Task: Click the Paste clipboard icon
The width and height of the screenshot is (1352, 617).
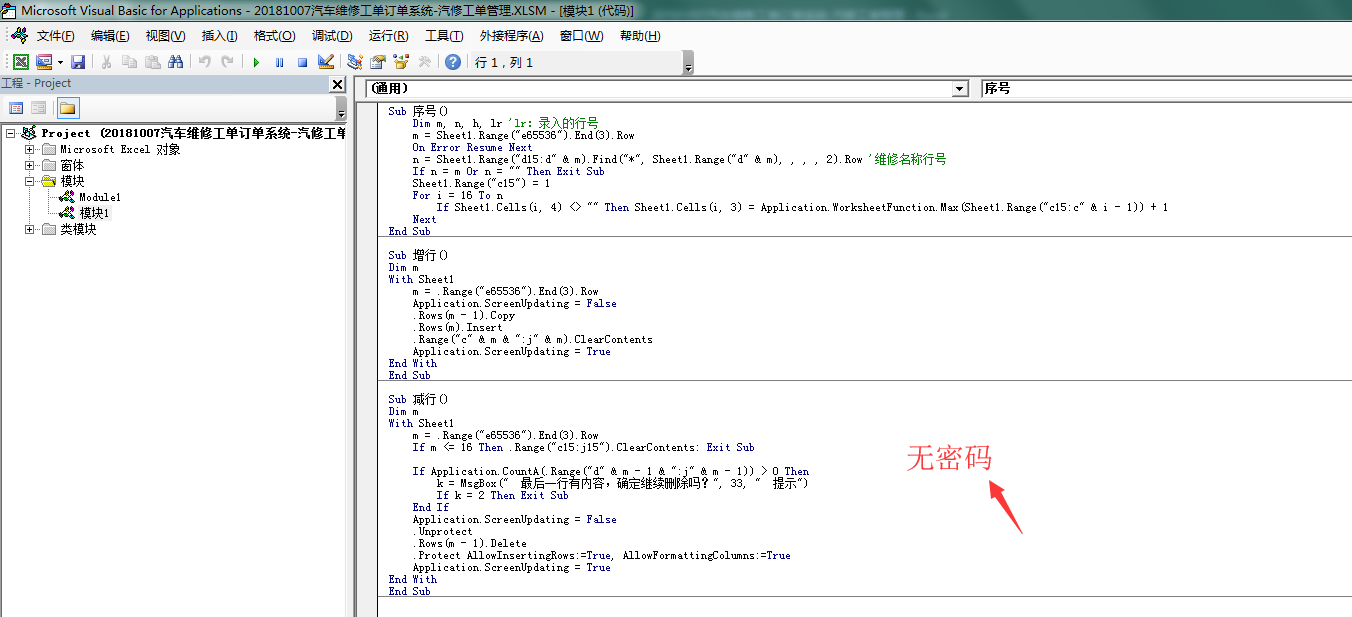Action: click(152, 62)
